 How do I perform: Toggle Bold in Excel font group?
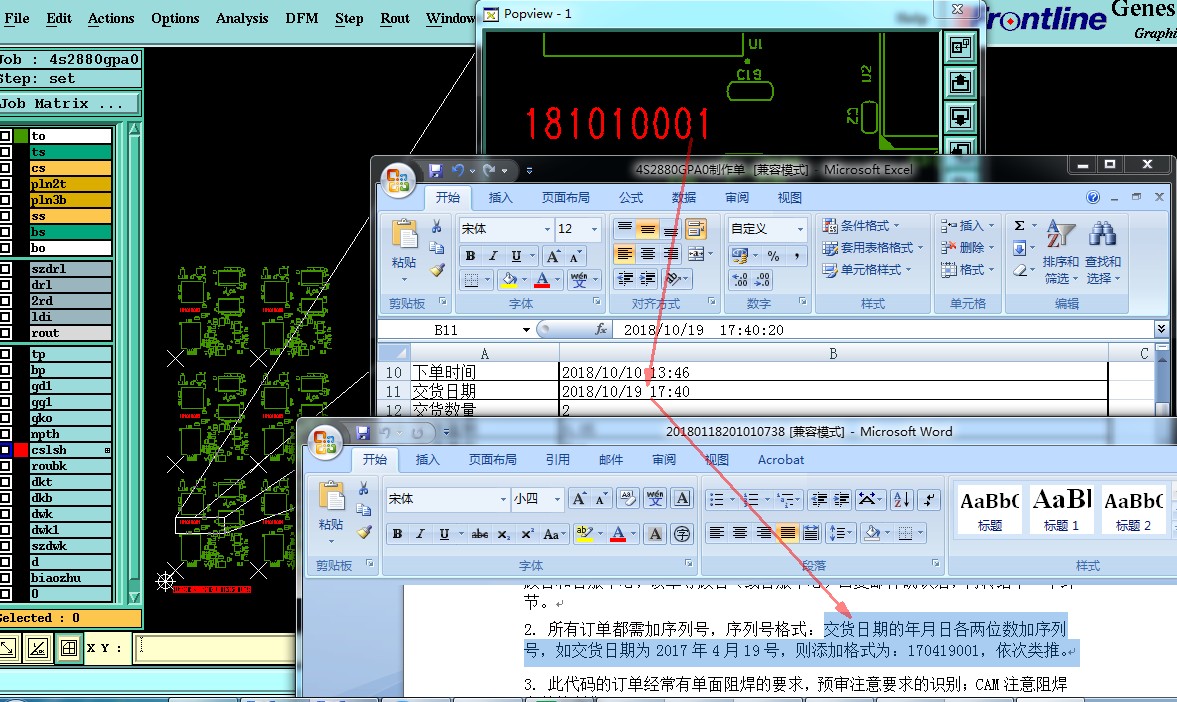click(x=470, y=256)
